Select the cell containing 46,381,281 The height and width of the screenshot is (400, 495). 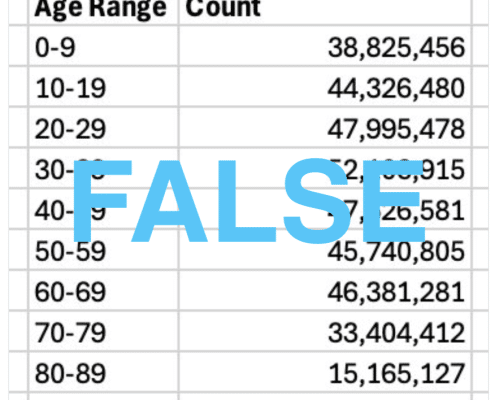pos(325,291)
